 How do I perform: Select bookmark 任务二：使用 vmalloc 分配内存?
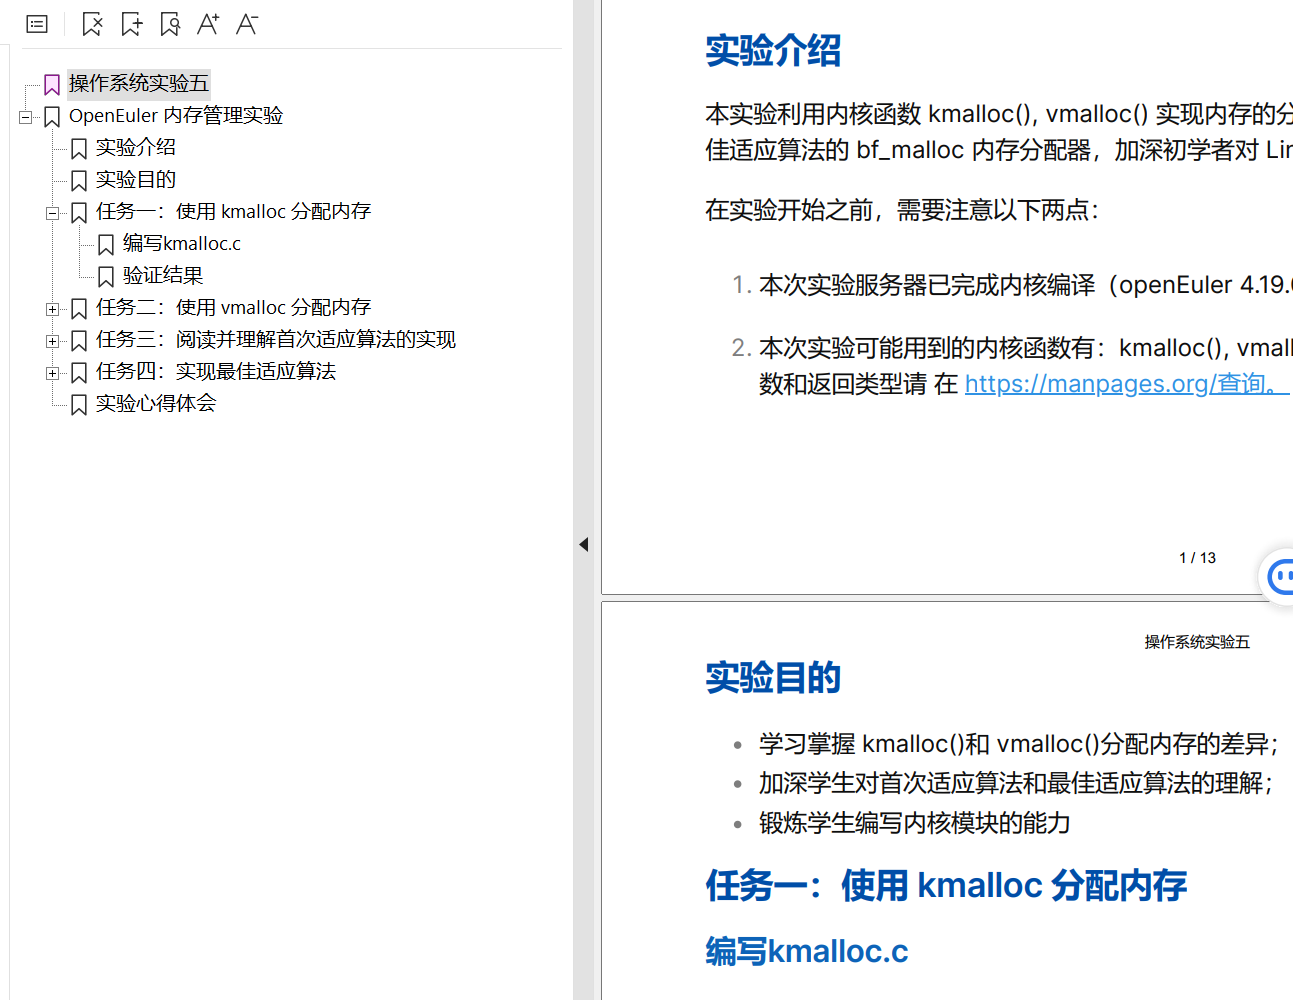coord(233,308)
